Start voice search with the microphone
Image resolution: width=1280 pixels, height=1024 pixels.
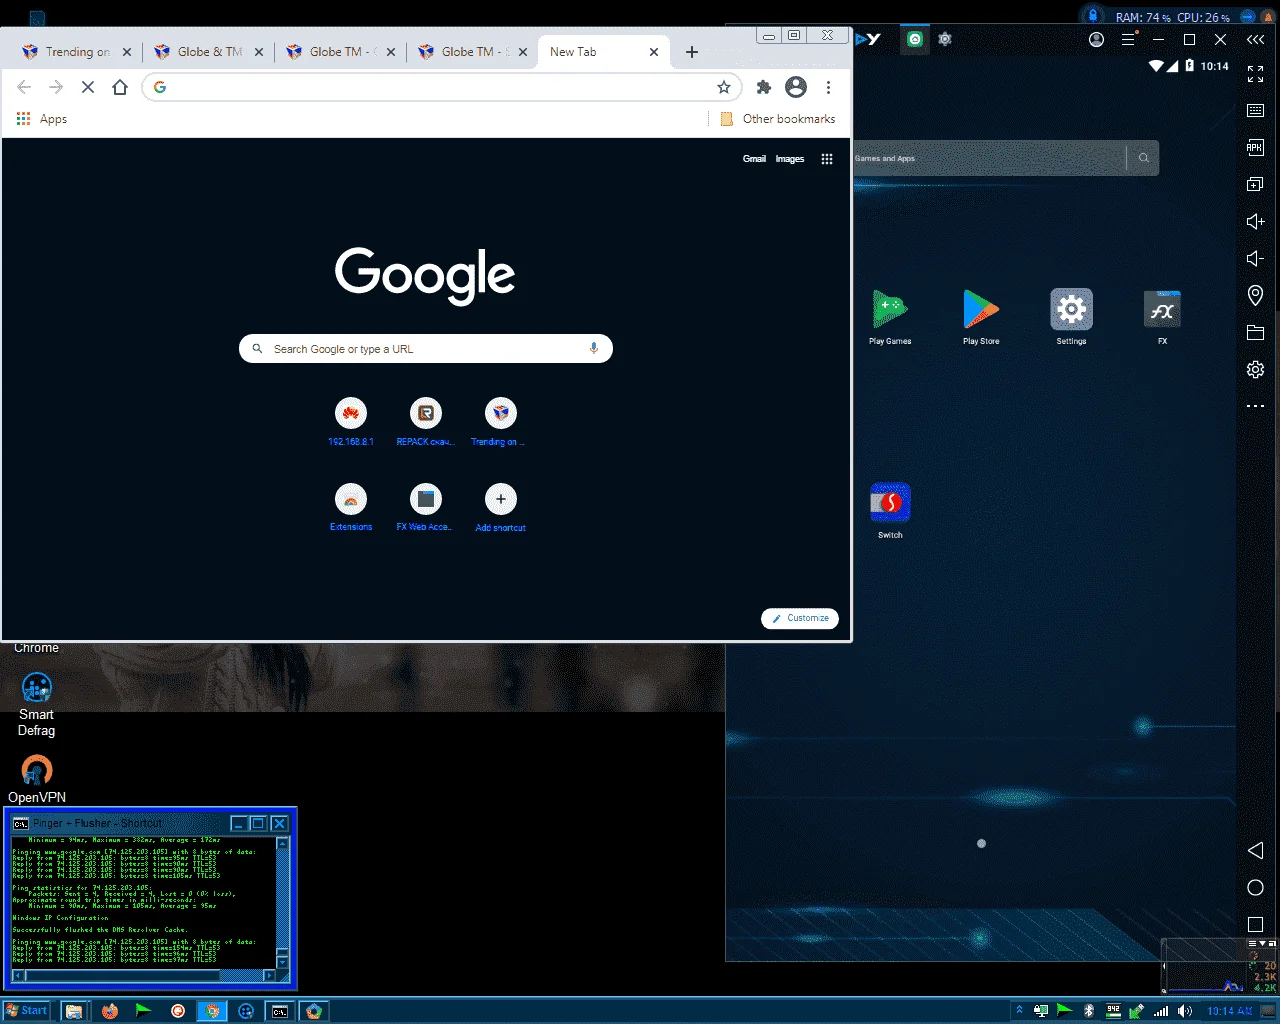click(x=593, y=349)
